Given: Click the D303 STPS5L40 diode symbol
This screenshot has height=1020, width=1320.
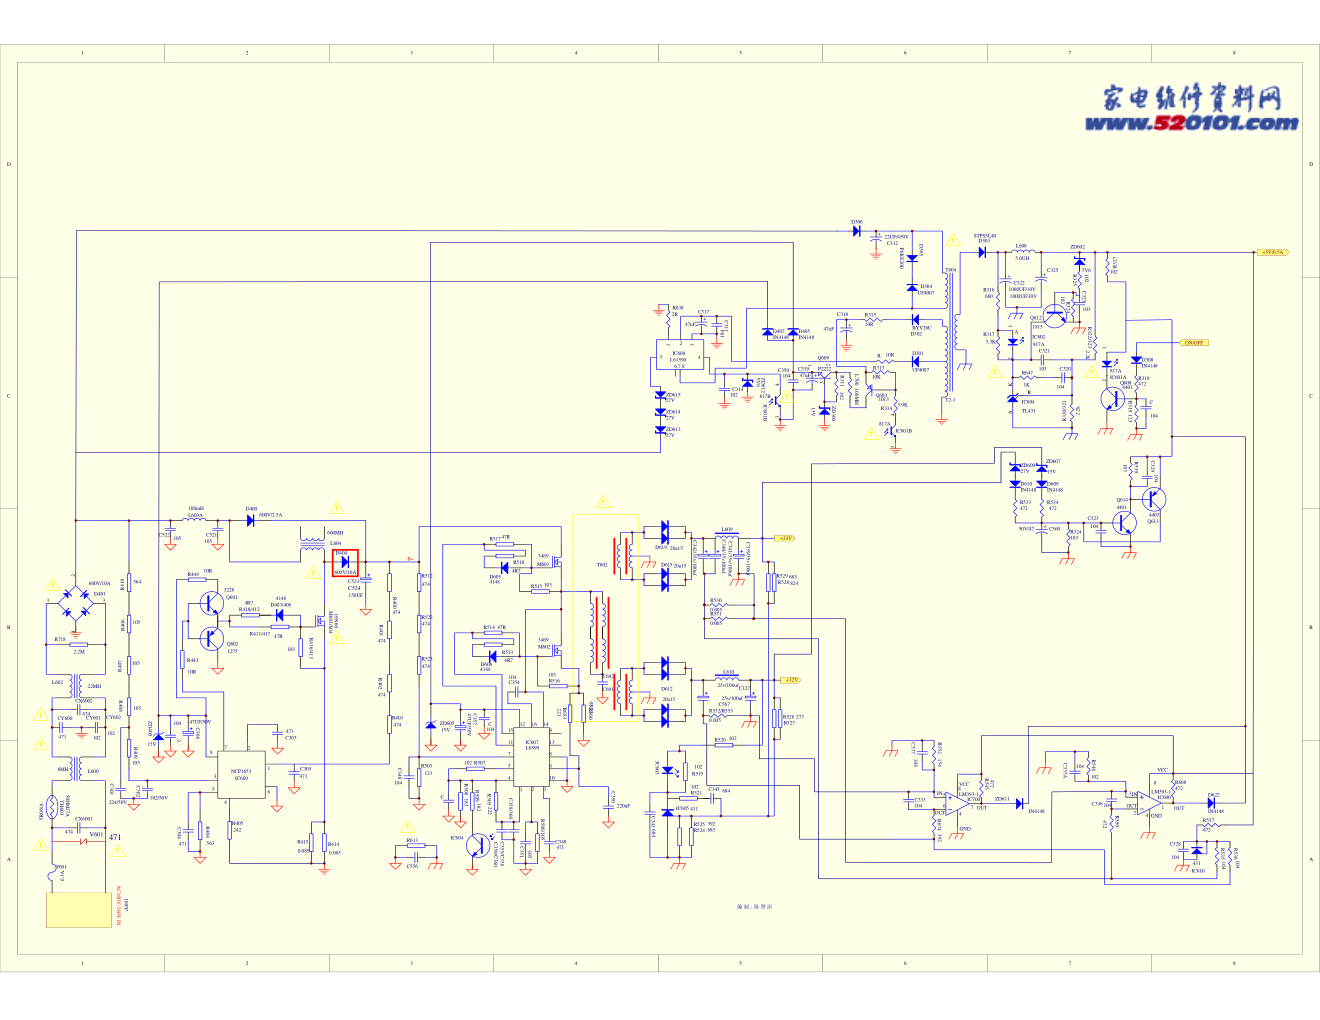Looking at the screenshot, I should click(983, 252).
